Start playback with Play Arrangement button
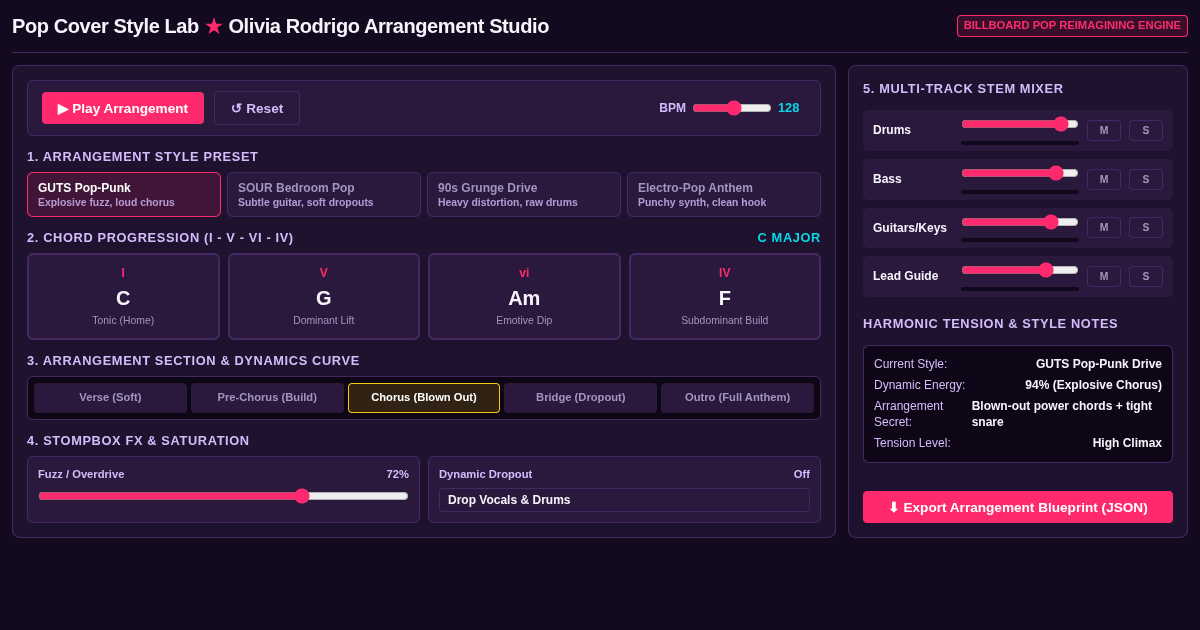 123,108
